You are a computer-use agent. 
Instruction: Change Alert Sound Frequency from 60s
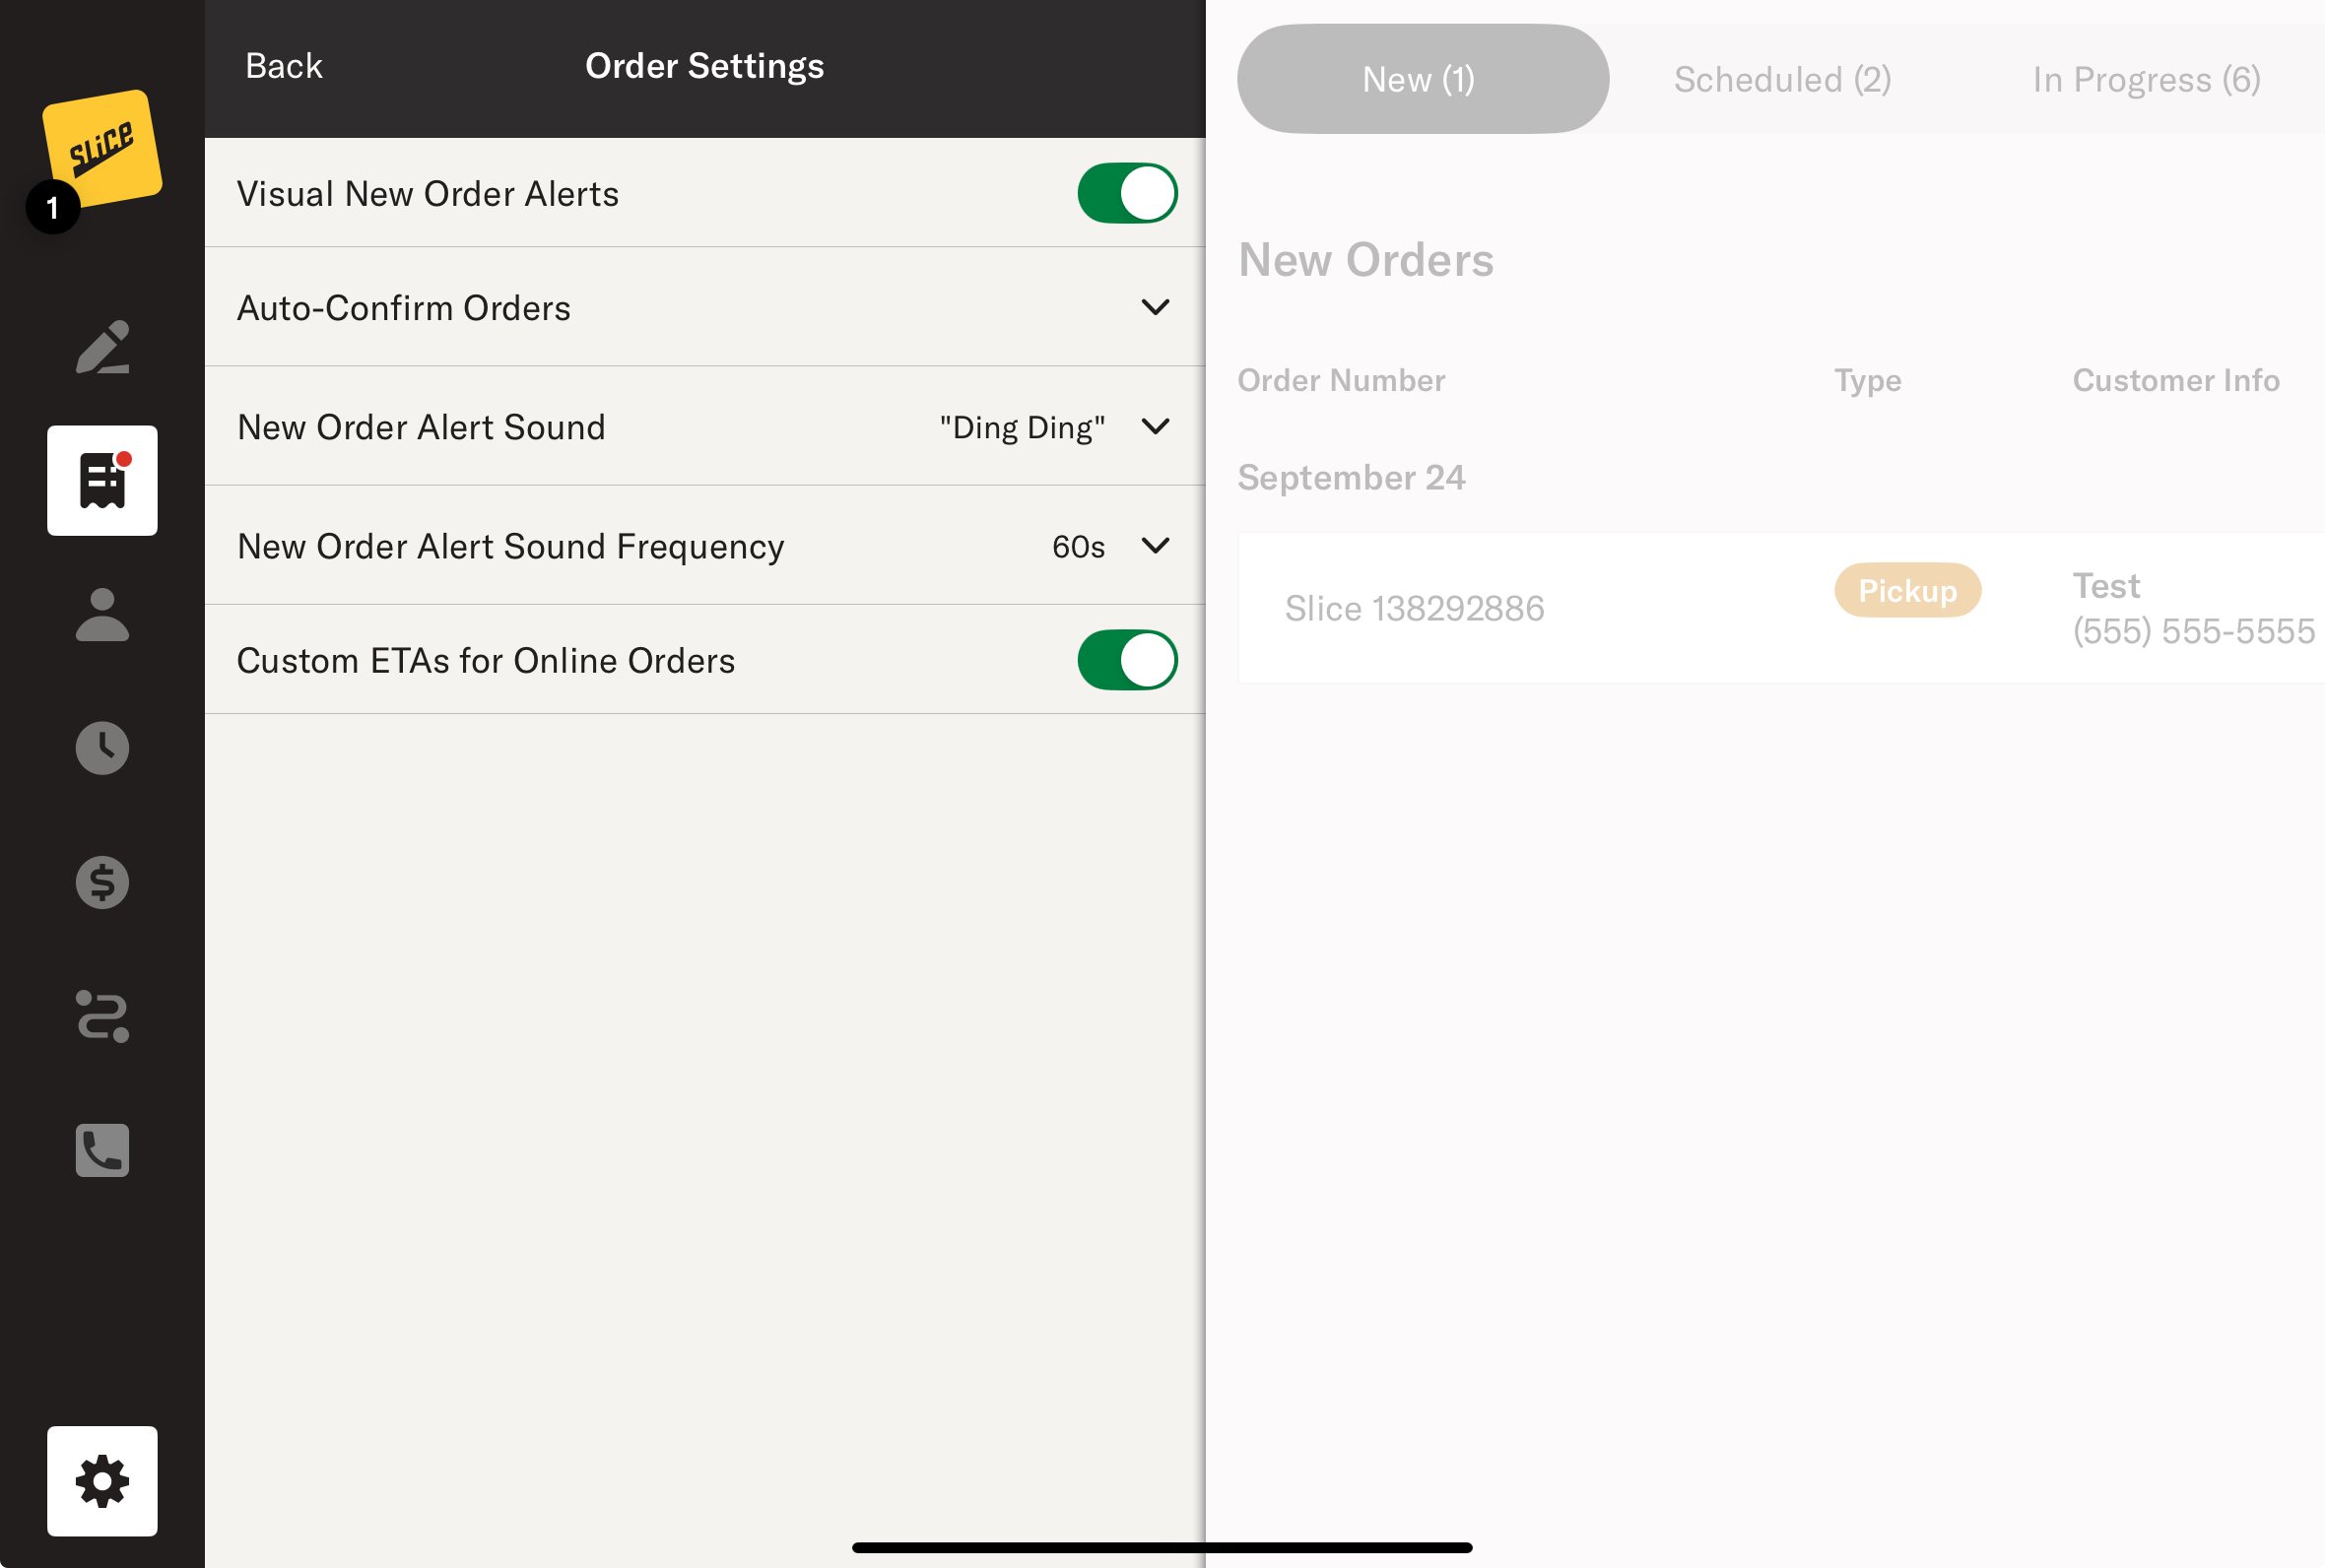1154,546
